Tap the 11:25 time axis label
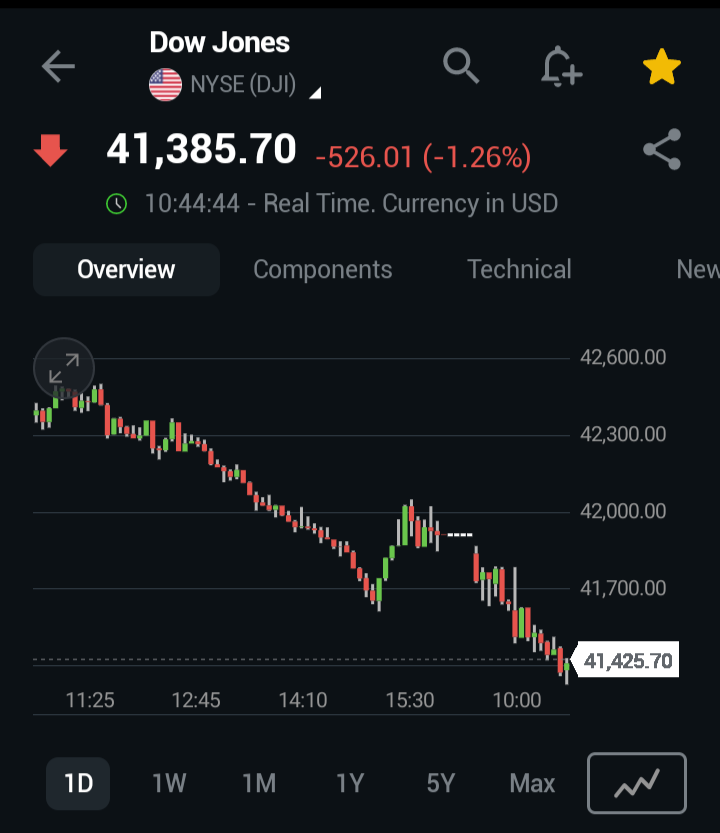The height and width of the screenshot is (833, 720). [90, 700]
